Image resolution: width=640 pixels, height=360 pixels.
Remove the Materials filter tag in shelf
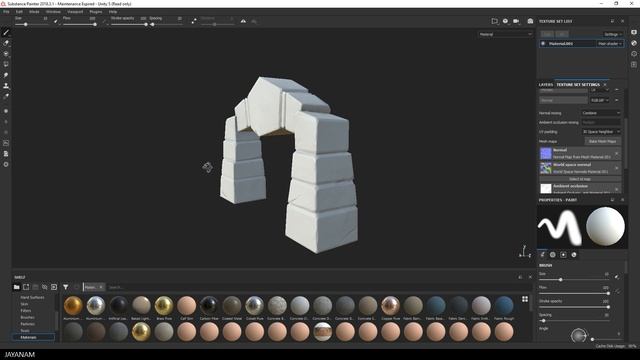(101, 287)
